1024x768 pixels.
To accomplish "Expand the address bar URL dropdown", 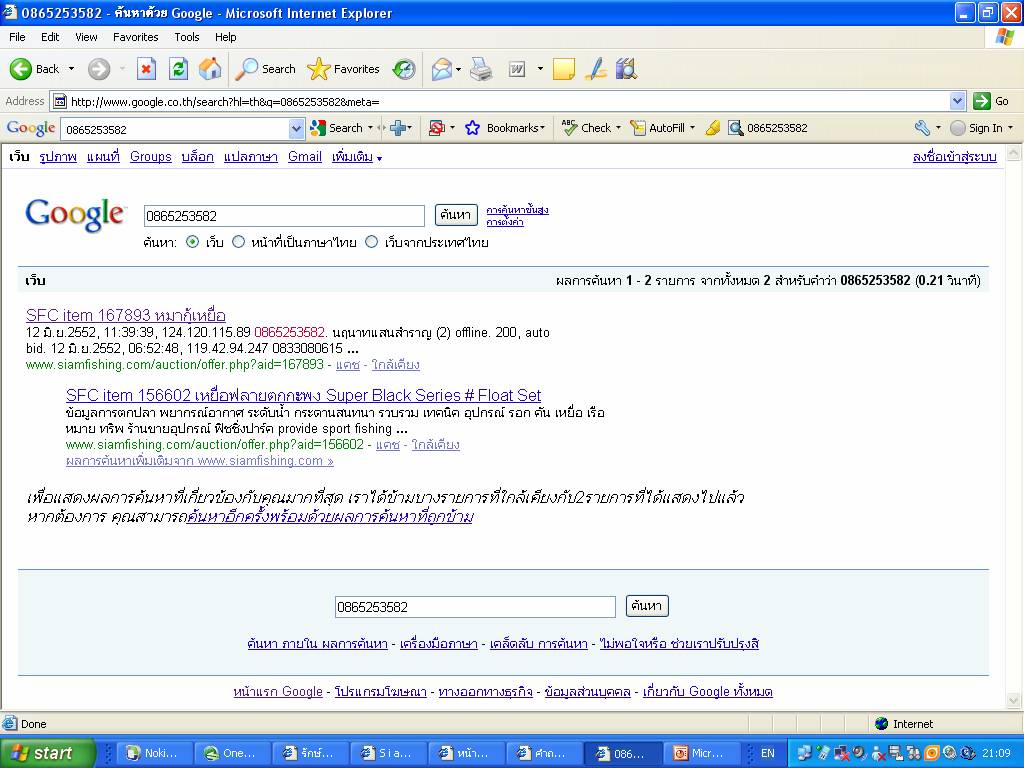I will pos(957,101).
